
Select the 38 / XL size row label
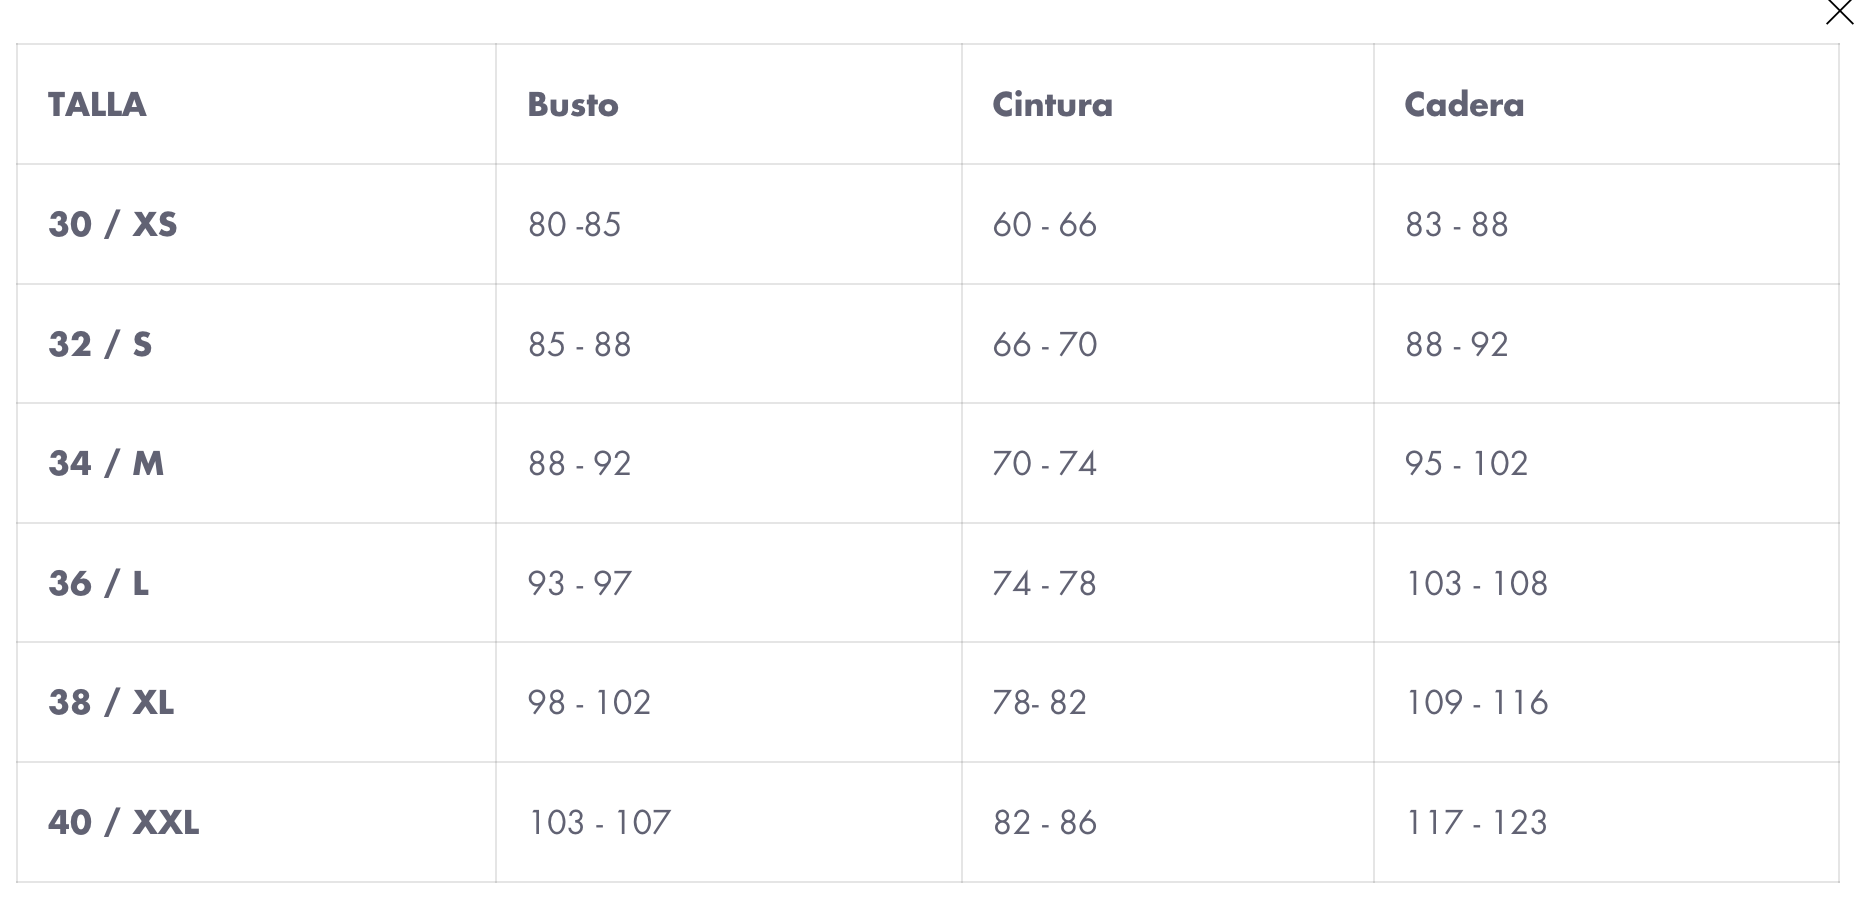point(111,702)
